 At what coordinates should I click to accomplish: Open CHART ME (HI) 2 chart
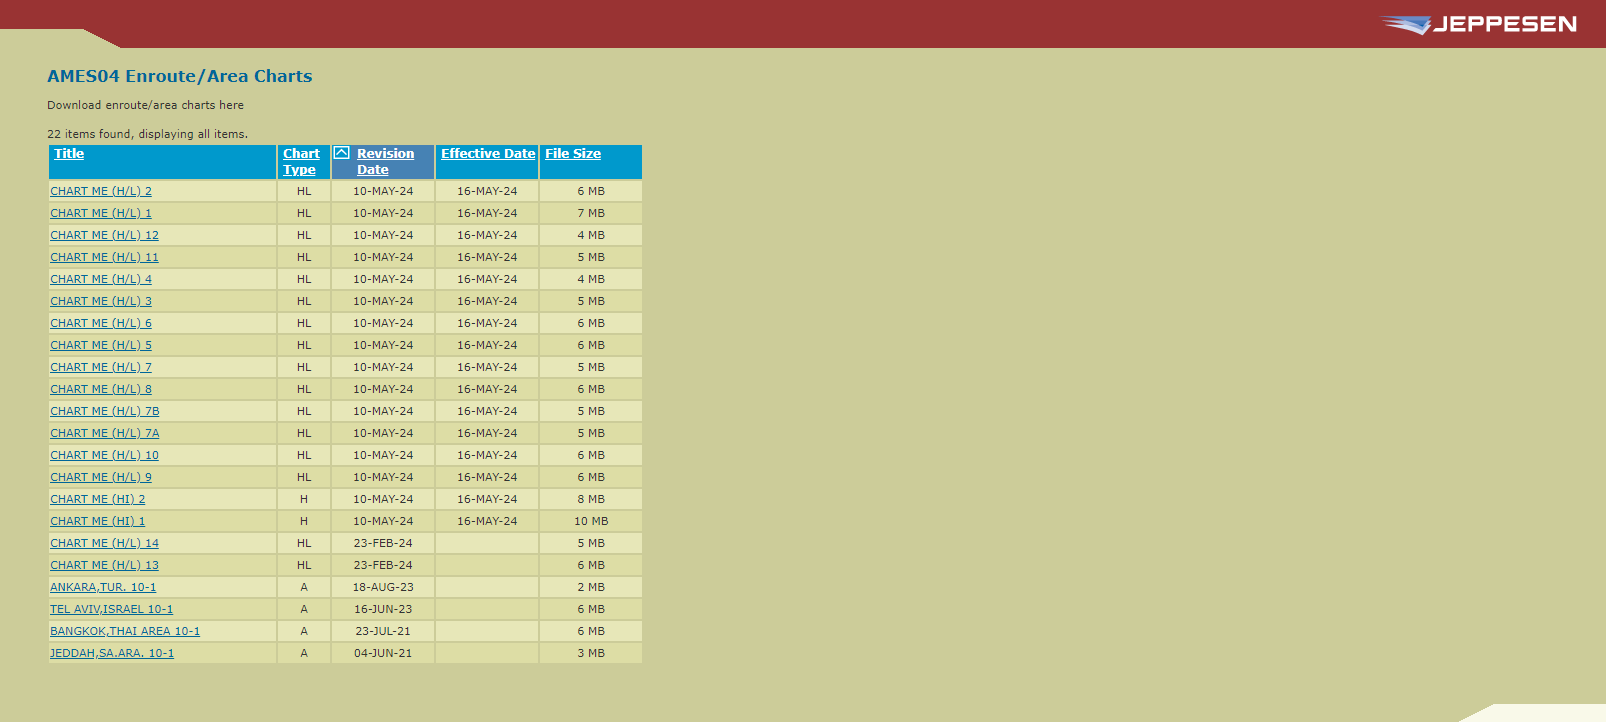pyautogui.click(x=98, y=499)
